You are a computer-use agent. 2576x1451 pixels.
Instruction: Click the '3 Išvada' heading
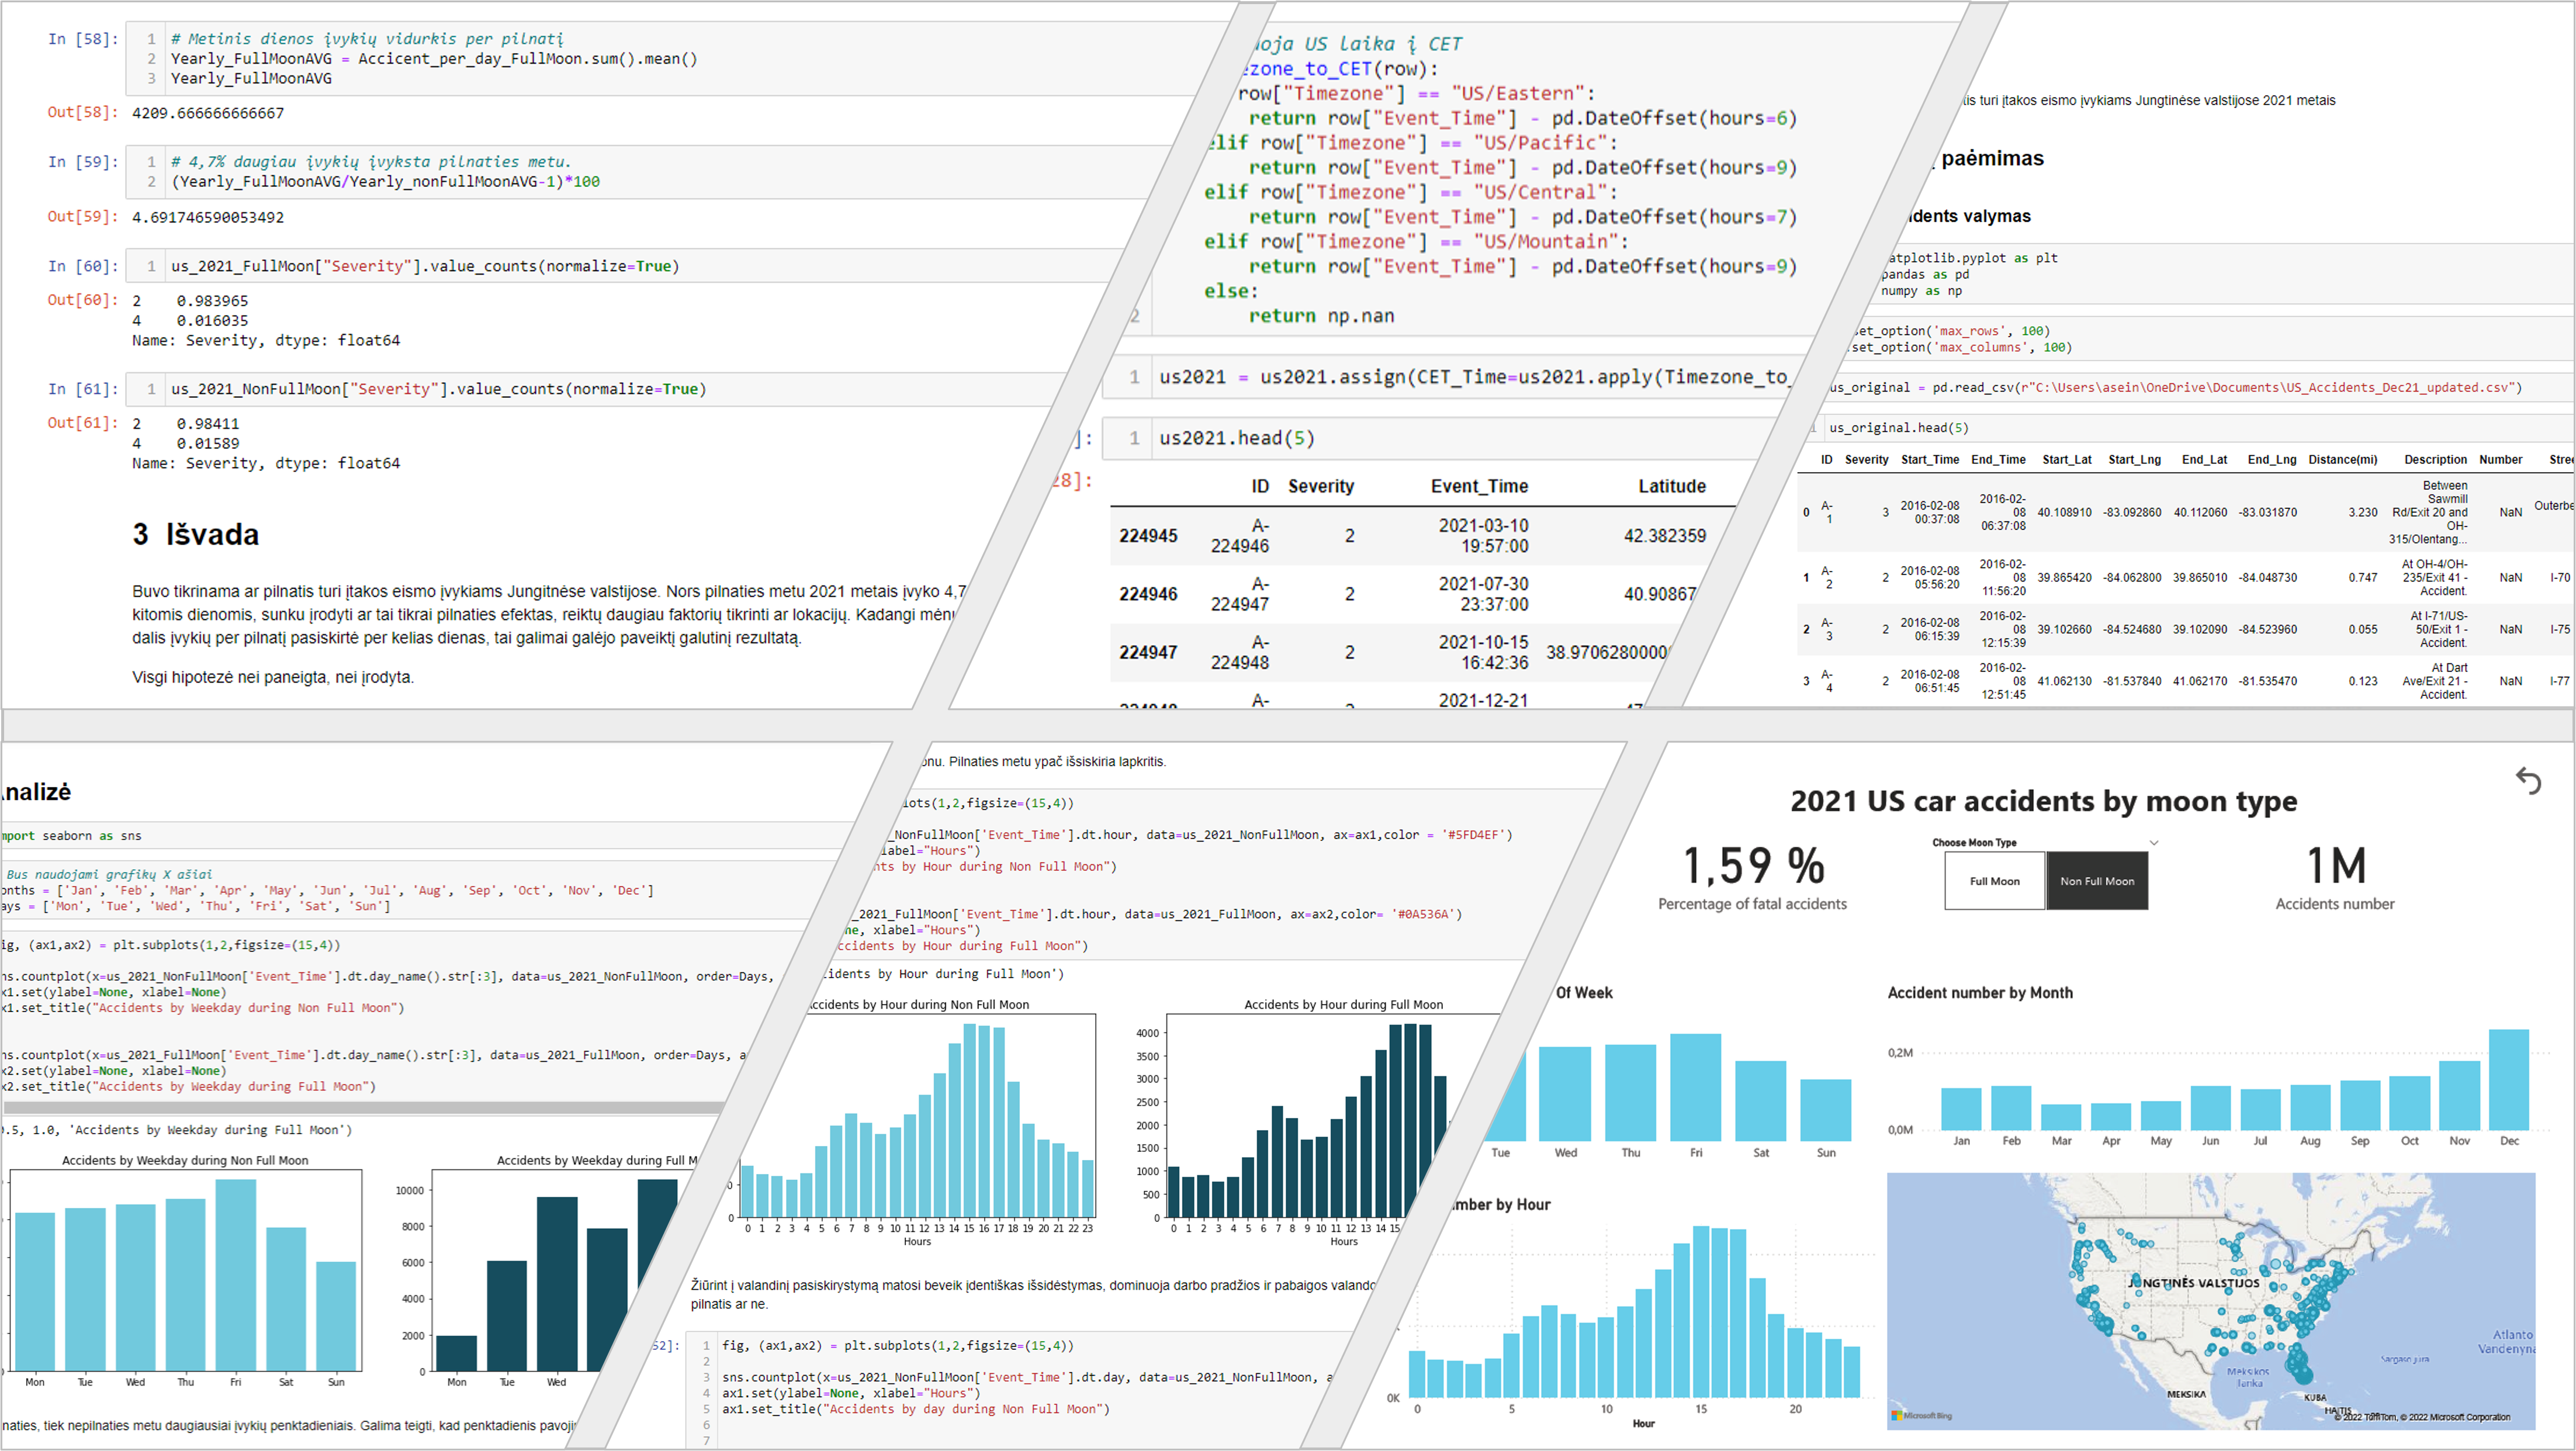(x=196, y=534)
